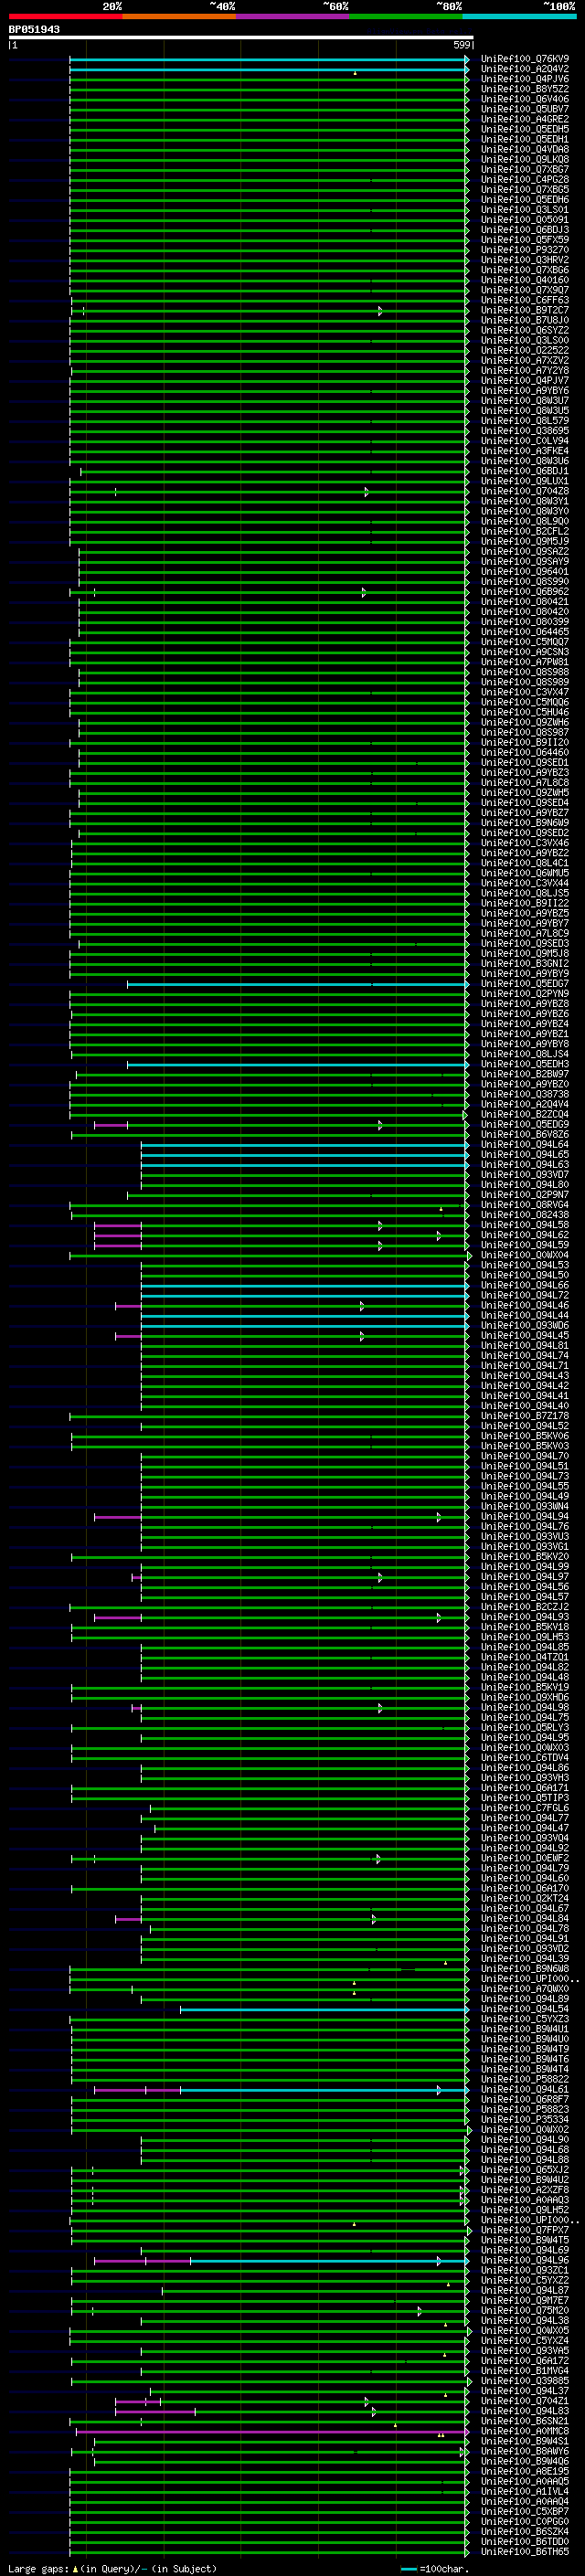Click the cyan ~100% identity color band

520,16
